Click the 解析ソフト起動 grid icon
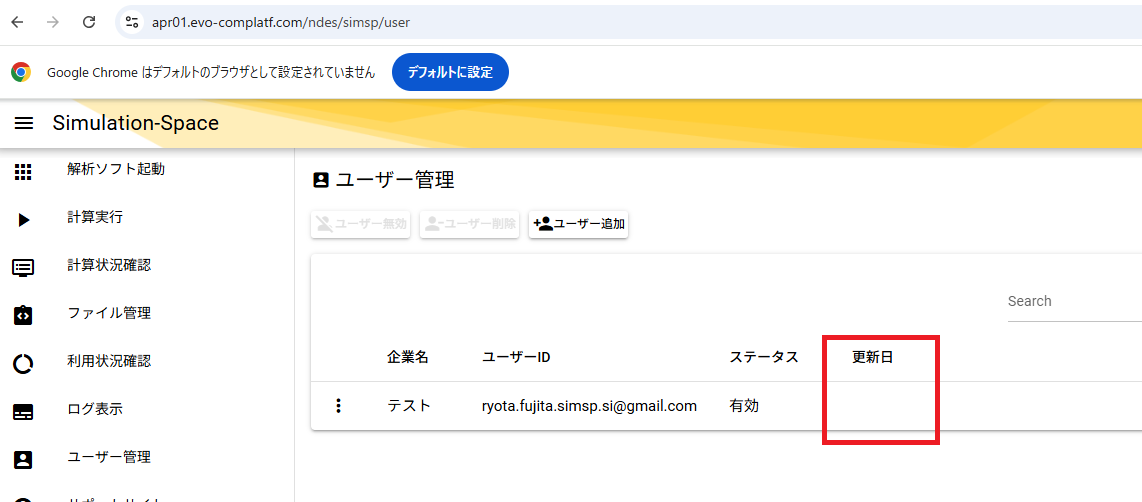The height and width of the screenshot is (502, 1142). [23, 172]
